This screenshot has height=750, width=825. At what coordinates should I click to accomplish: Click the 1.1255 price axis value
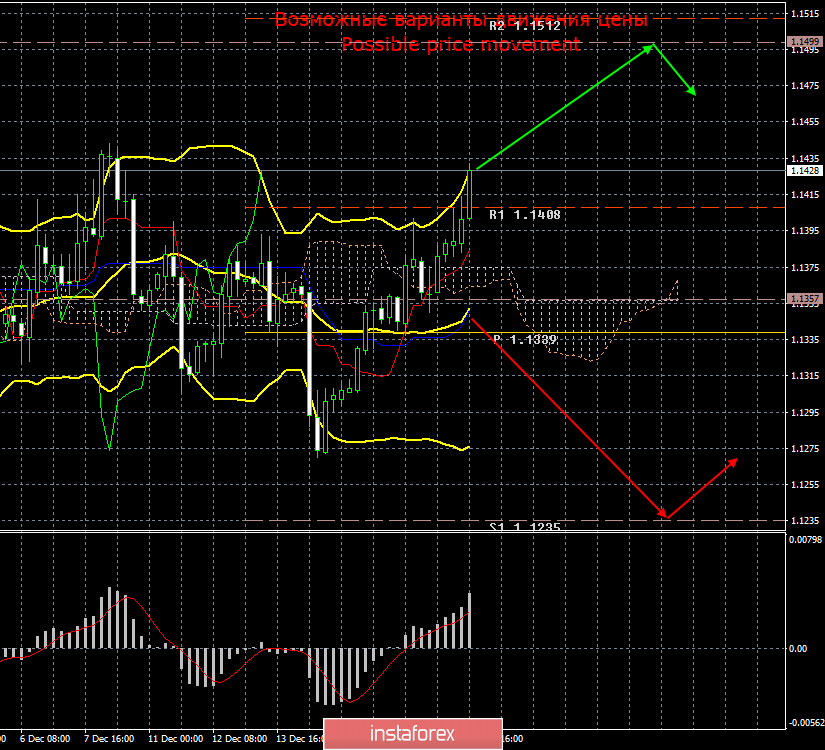click(805, 485)
